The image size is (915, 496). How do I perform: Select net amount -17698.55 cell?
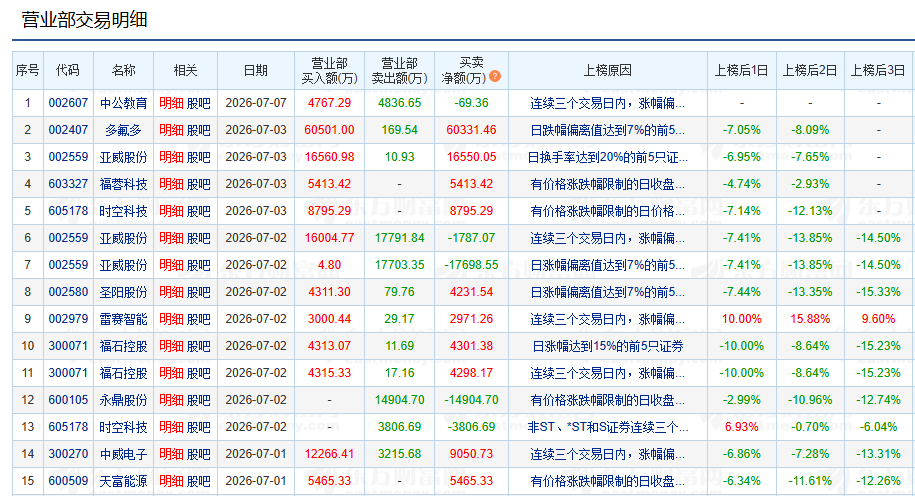[472, 265]
